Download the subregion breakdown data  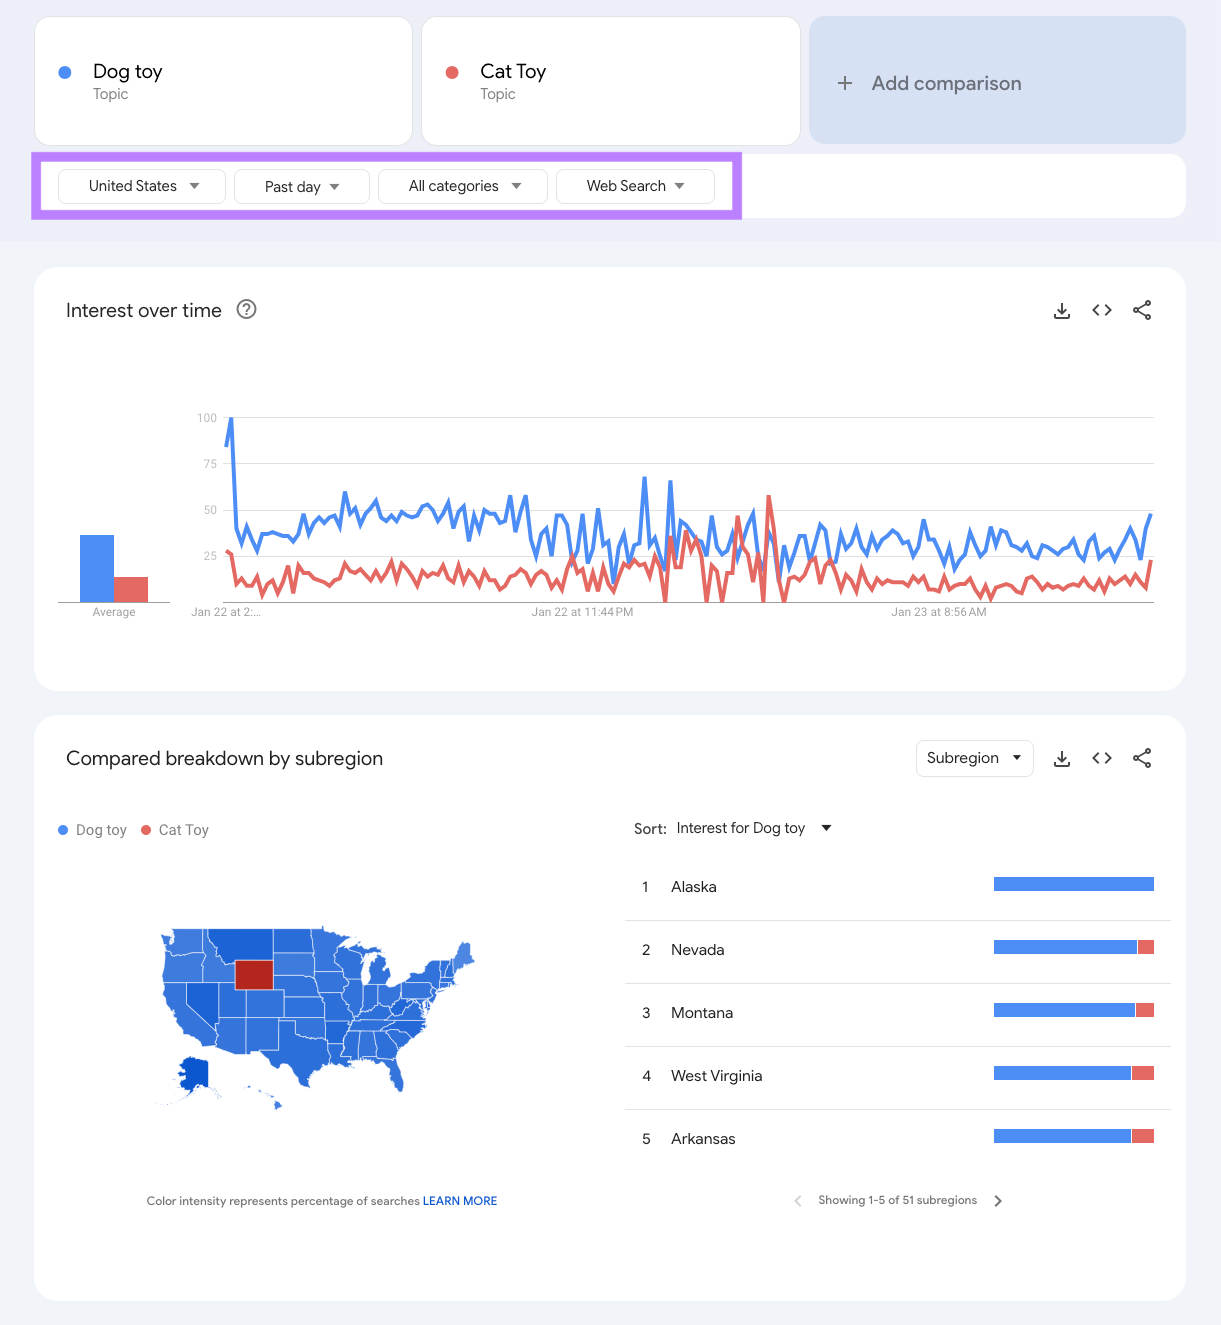point(1061,758)
